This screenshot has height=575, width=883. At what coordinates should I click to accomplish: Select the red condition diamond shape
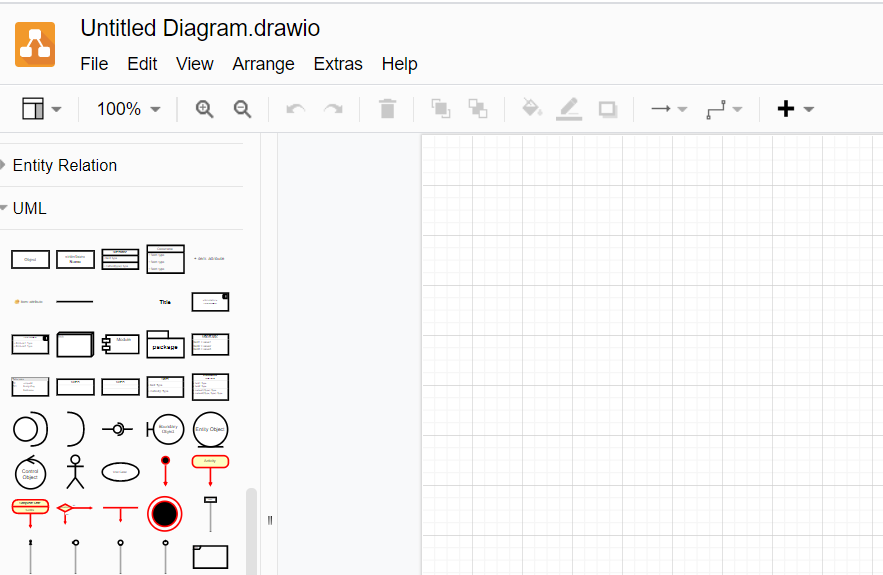tap(74, 512)
